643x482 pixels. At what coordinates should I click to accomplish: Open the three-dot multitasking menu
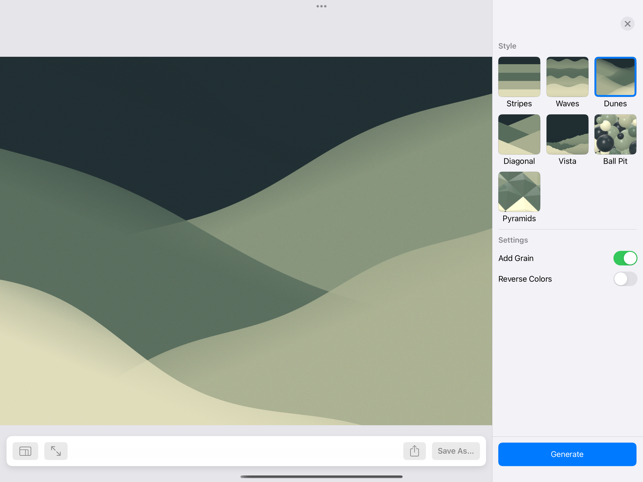[322, 6]
